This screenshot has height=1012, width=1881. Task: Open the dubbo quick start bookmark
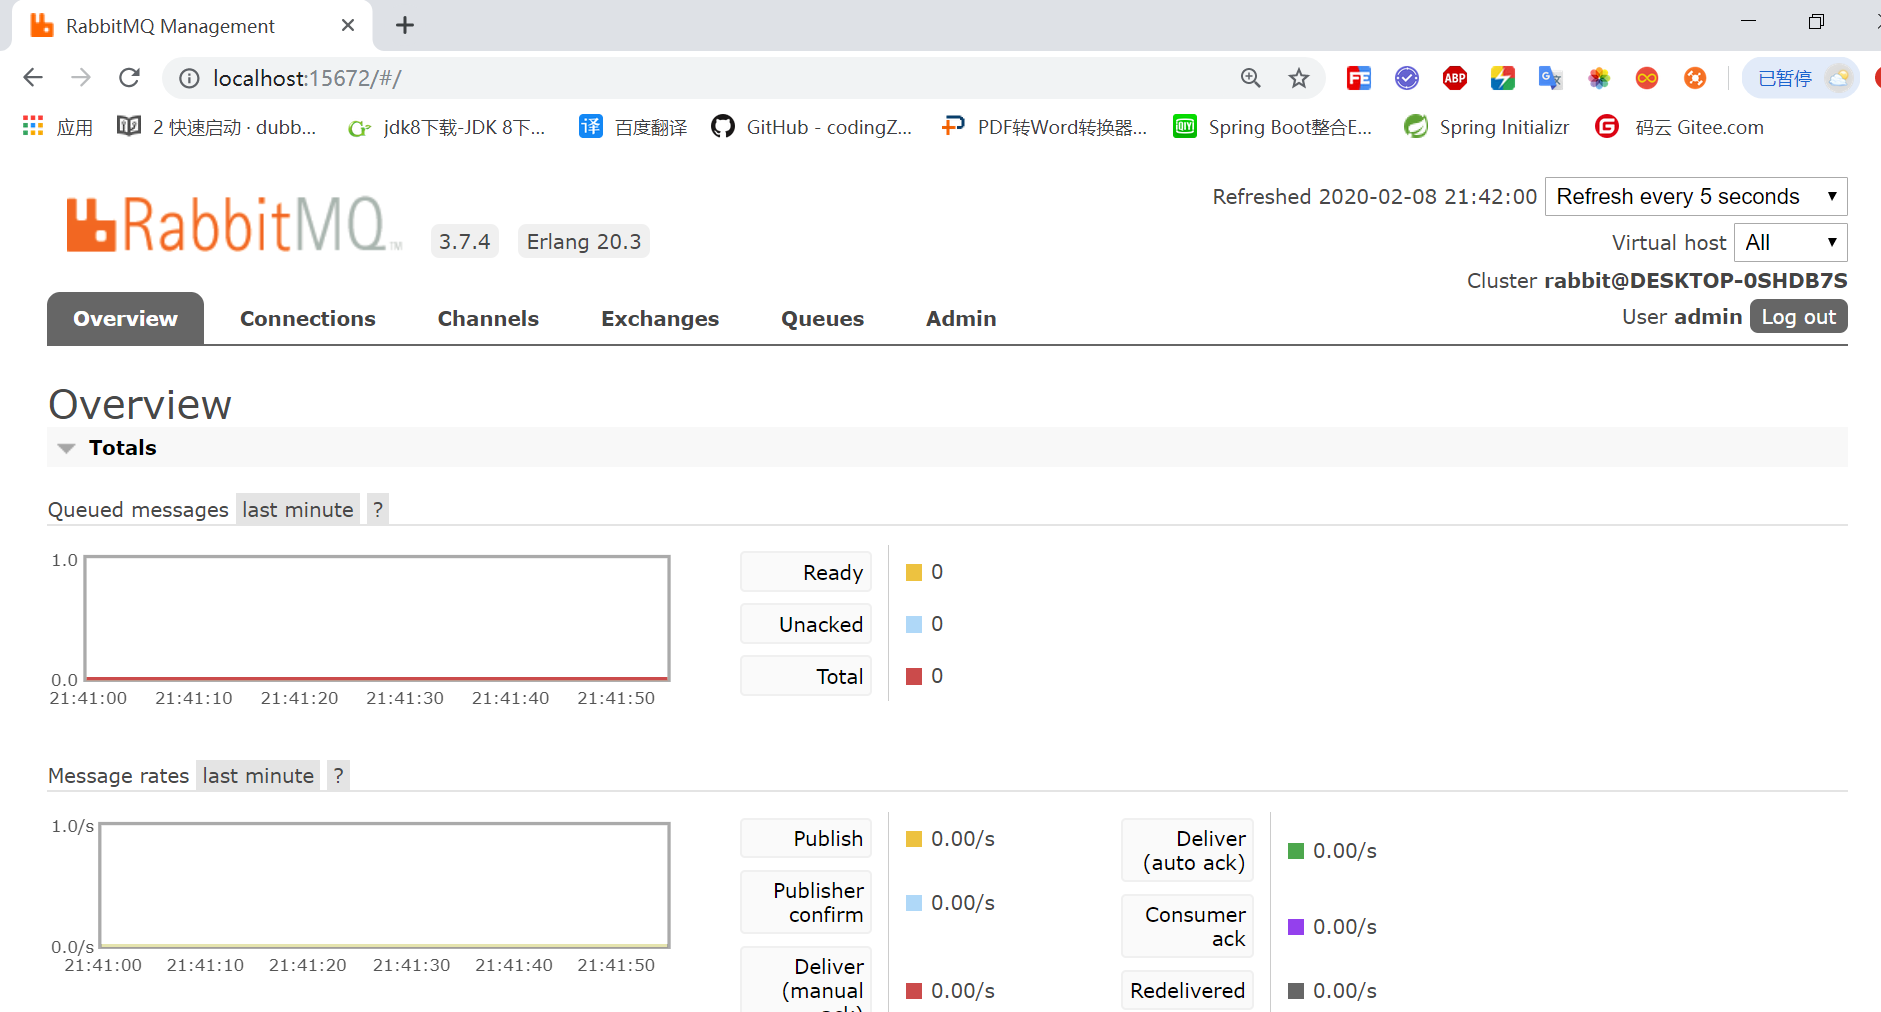click(217, 127)
